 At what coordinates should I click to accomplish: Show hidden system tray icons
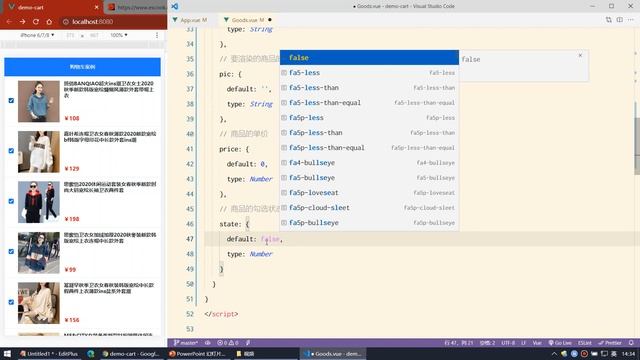[x=554, y=353]
